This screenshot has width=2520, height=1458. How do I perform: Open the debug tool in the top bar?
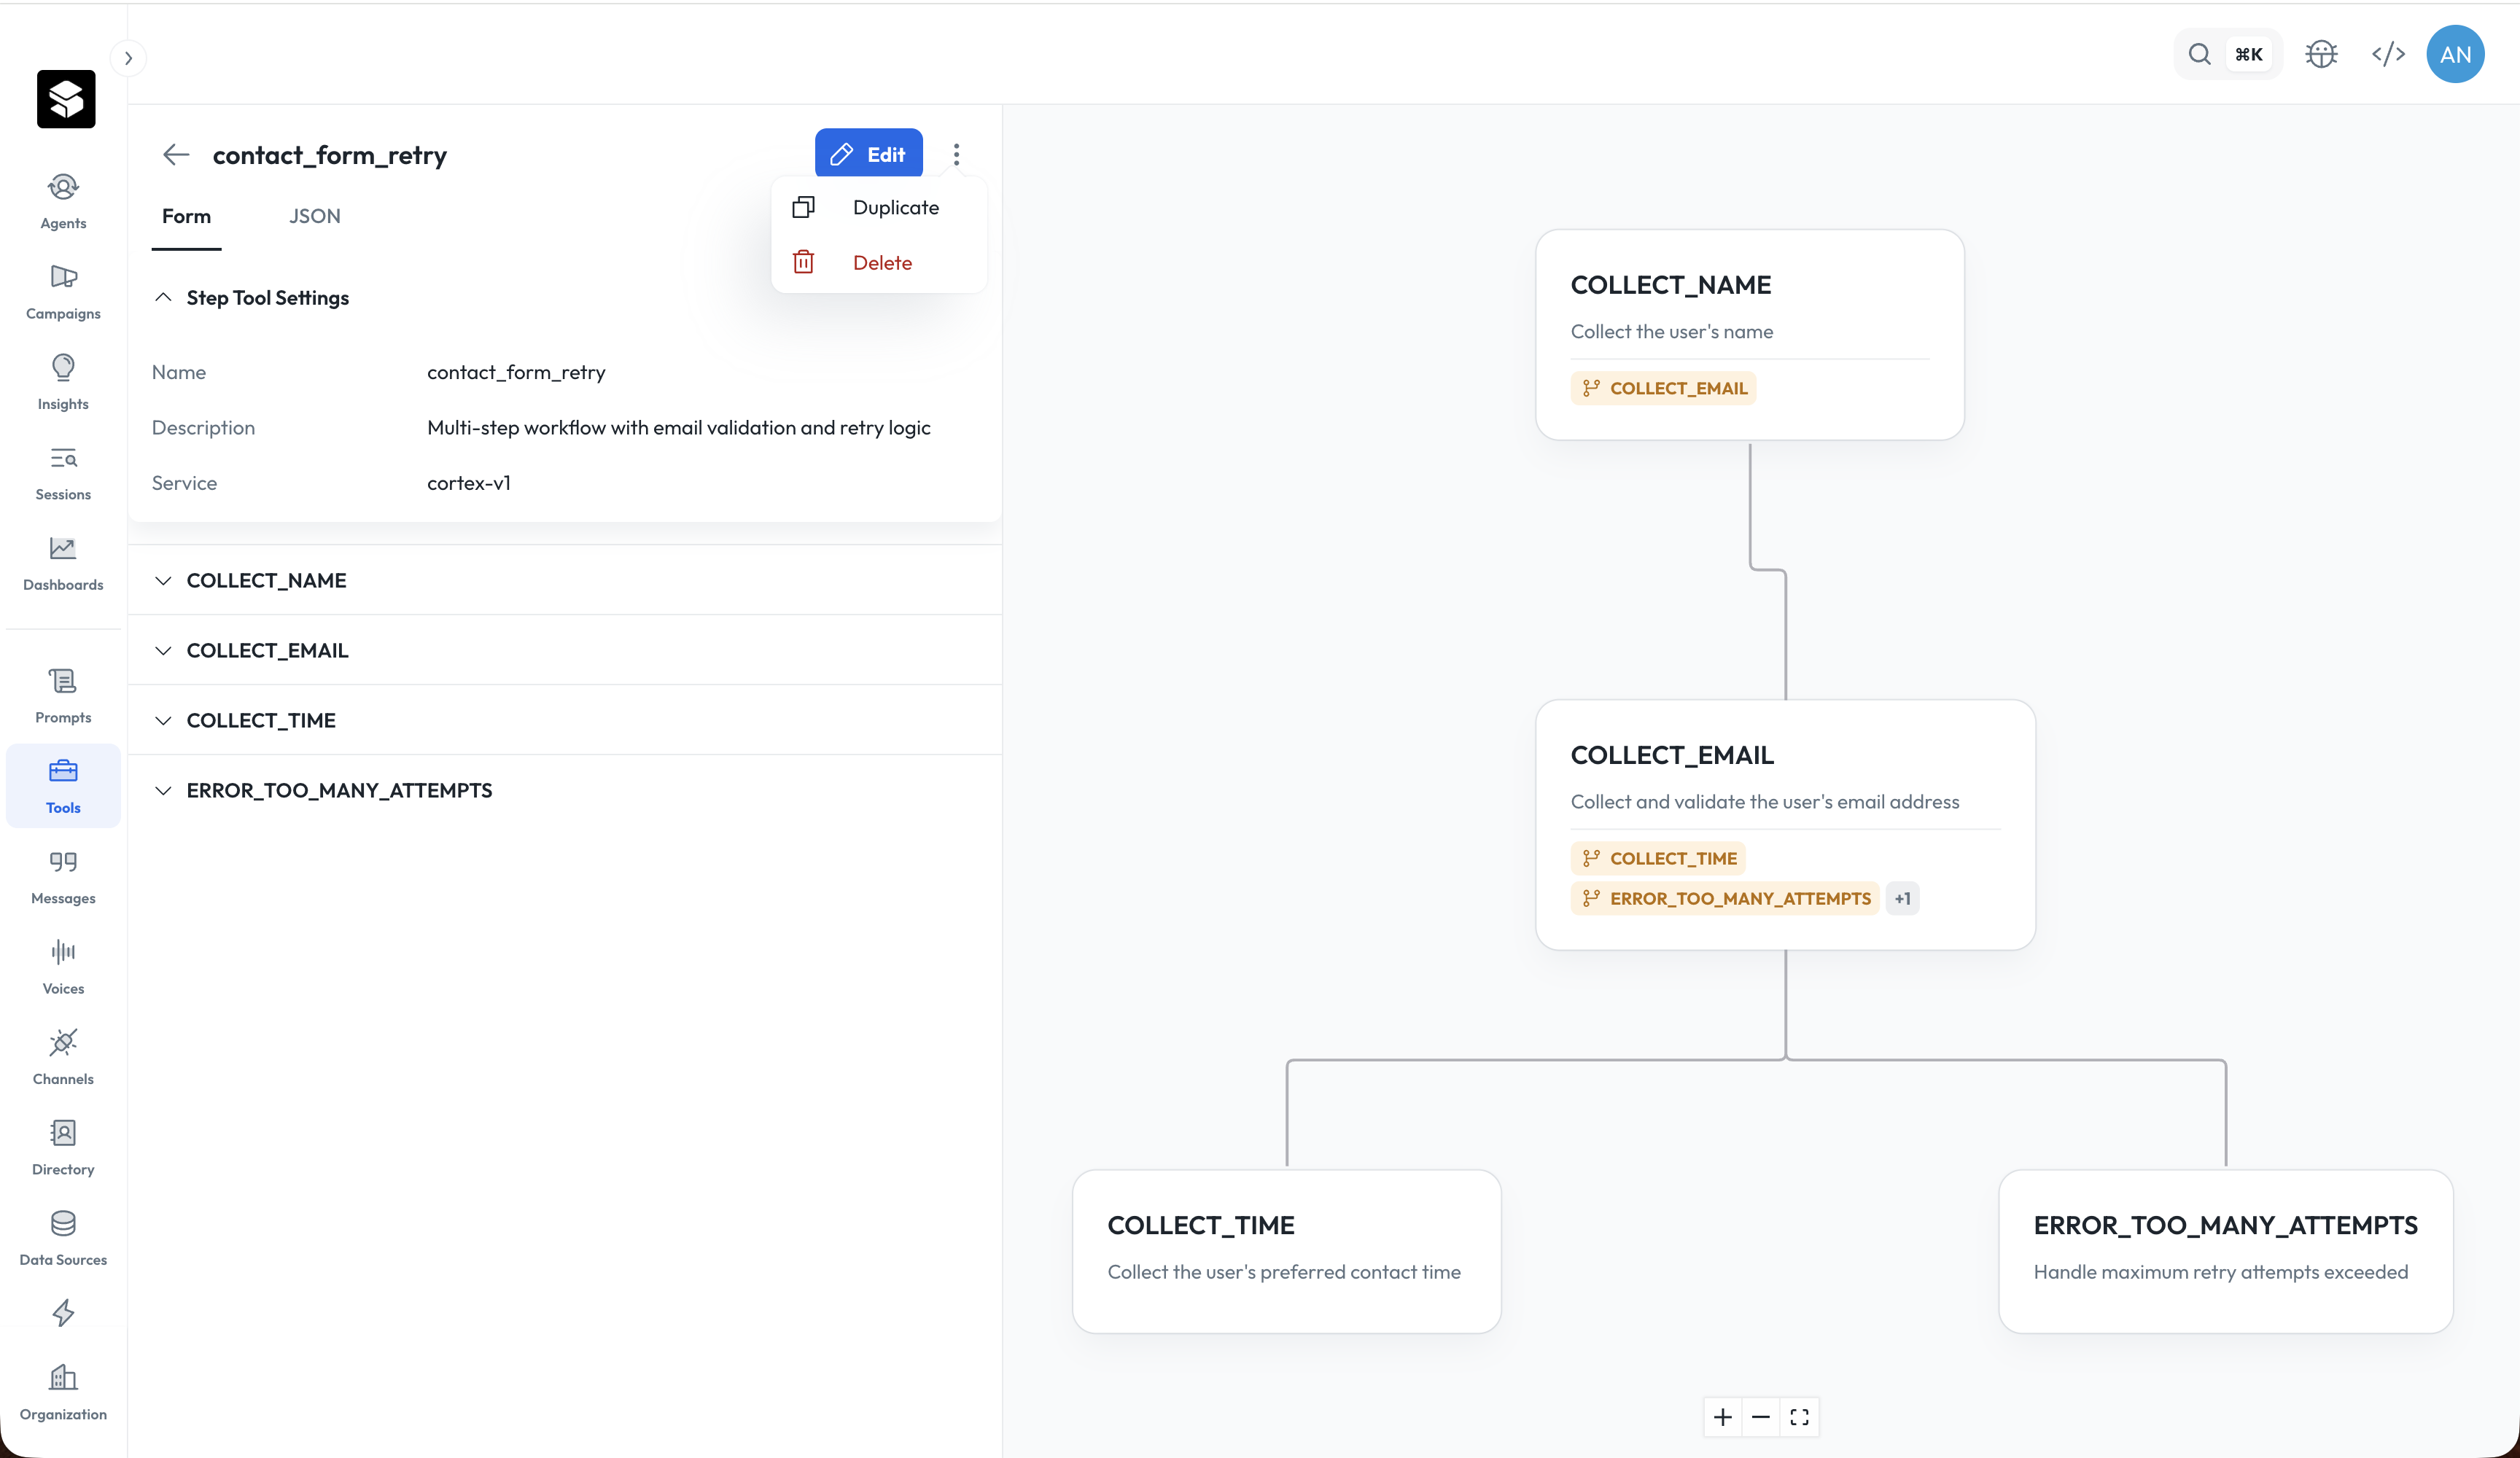coord(2321,54)
